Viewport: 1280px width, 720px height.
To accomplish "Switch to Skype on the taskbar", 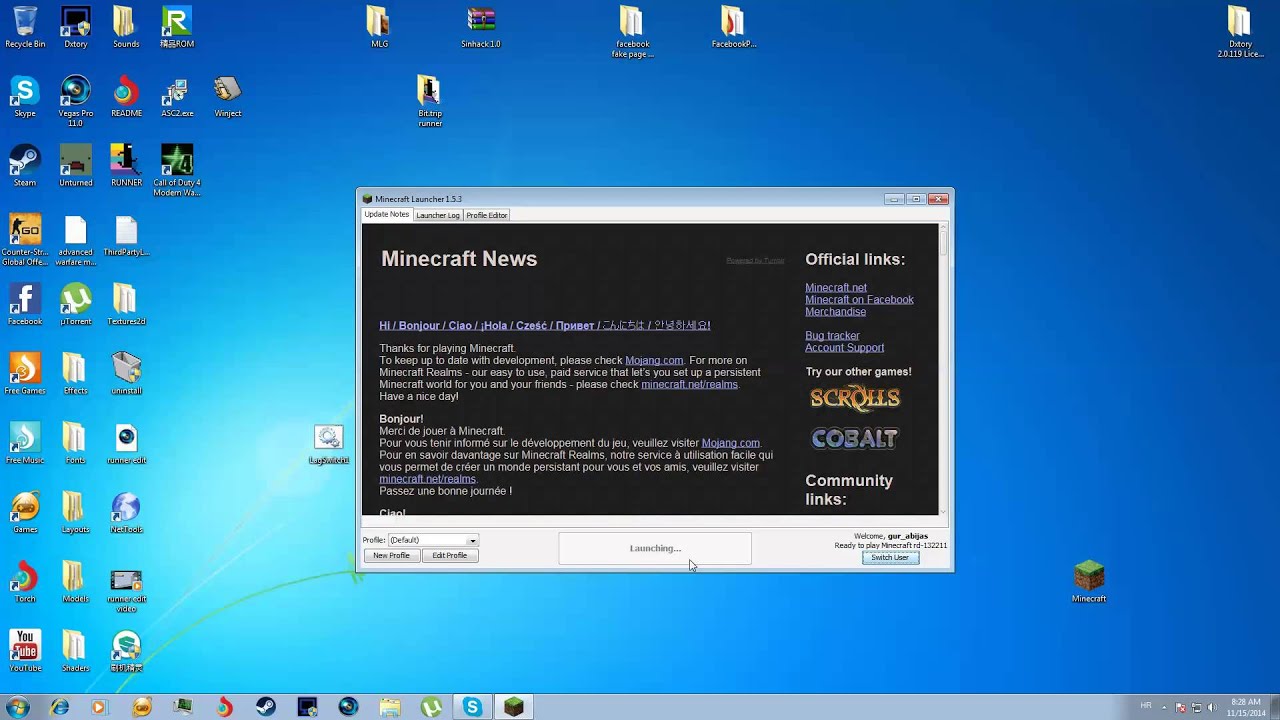I will pos(472,707).
